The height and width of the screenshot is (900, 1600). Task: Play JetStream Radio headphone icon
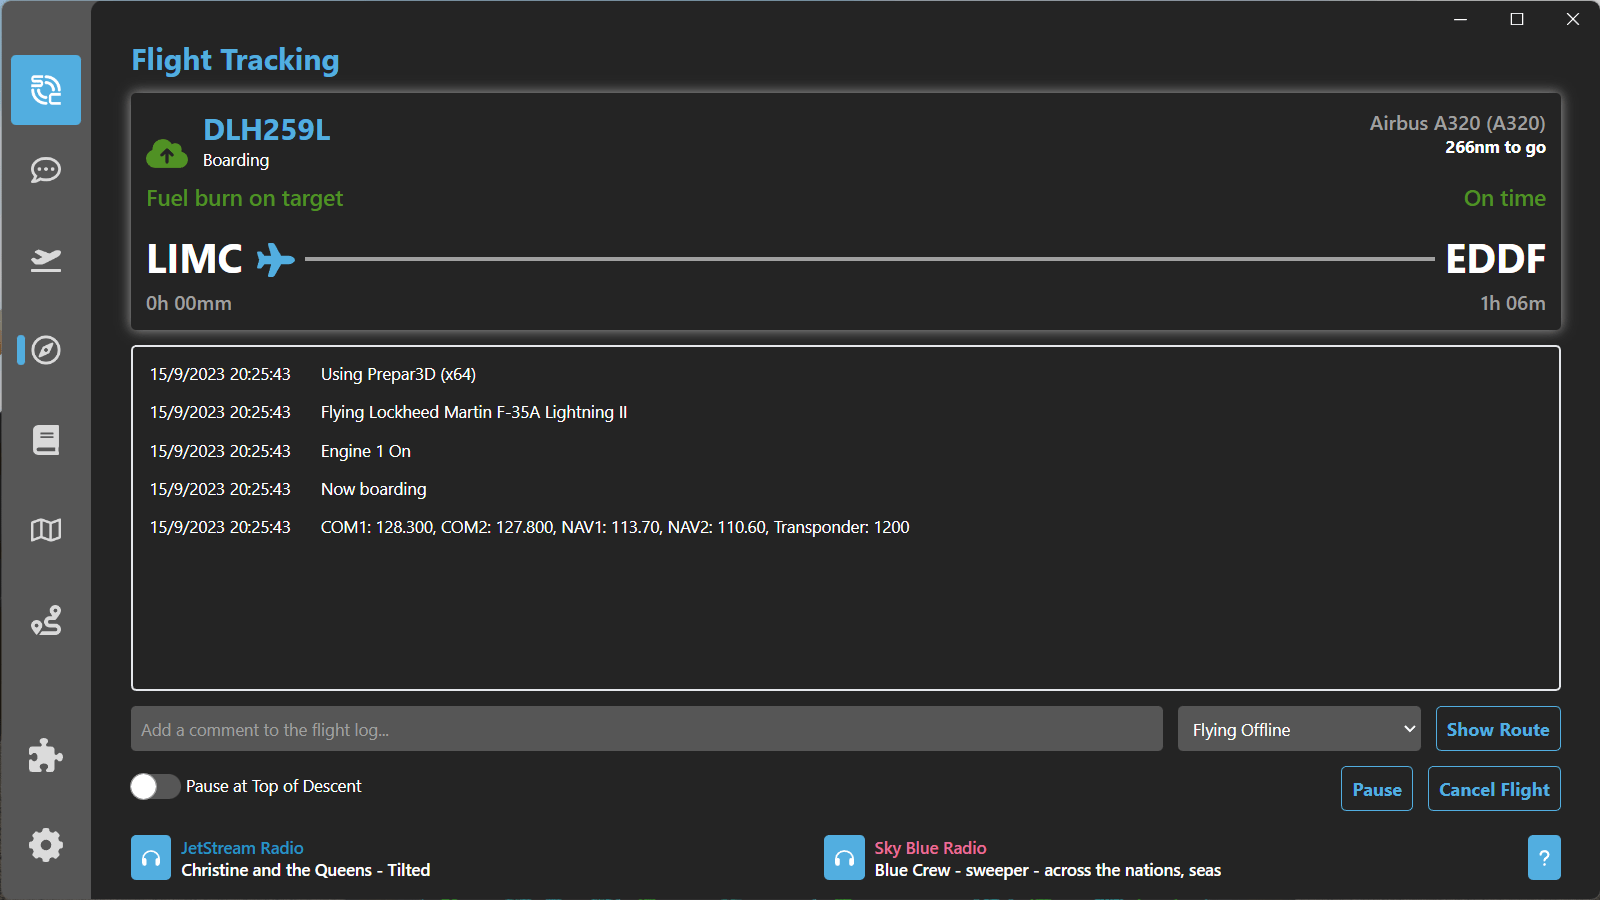tap(151, 858)
